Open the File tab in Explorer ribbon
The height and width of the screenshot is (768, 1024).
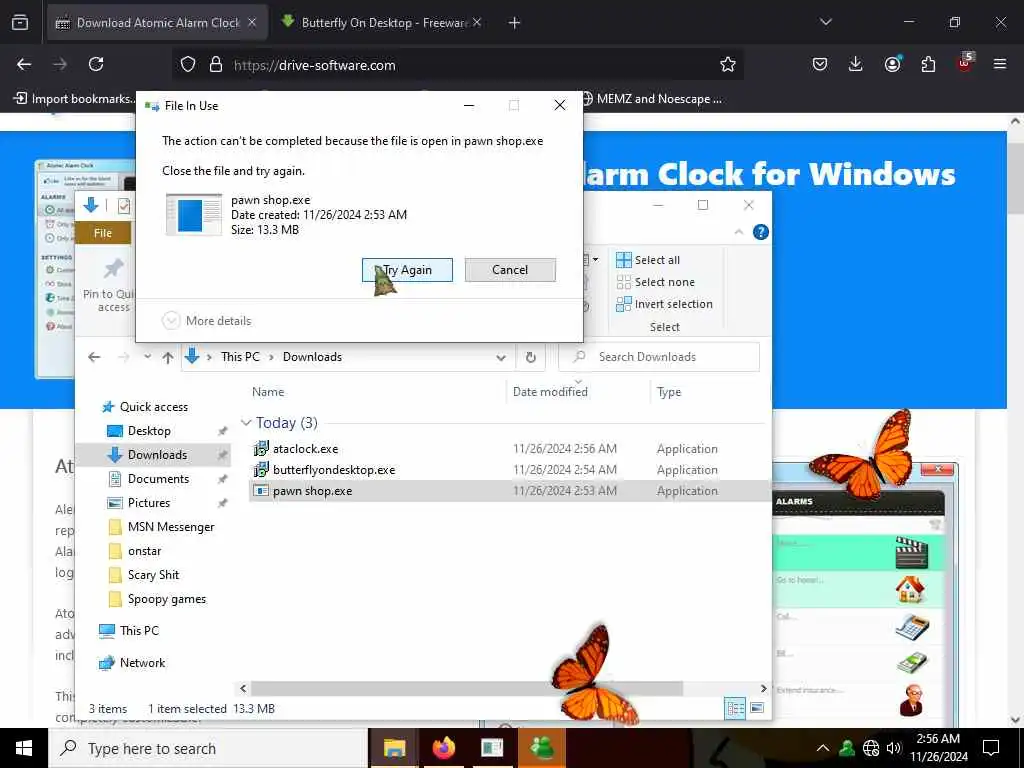[x=103, y=233]
